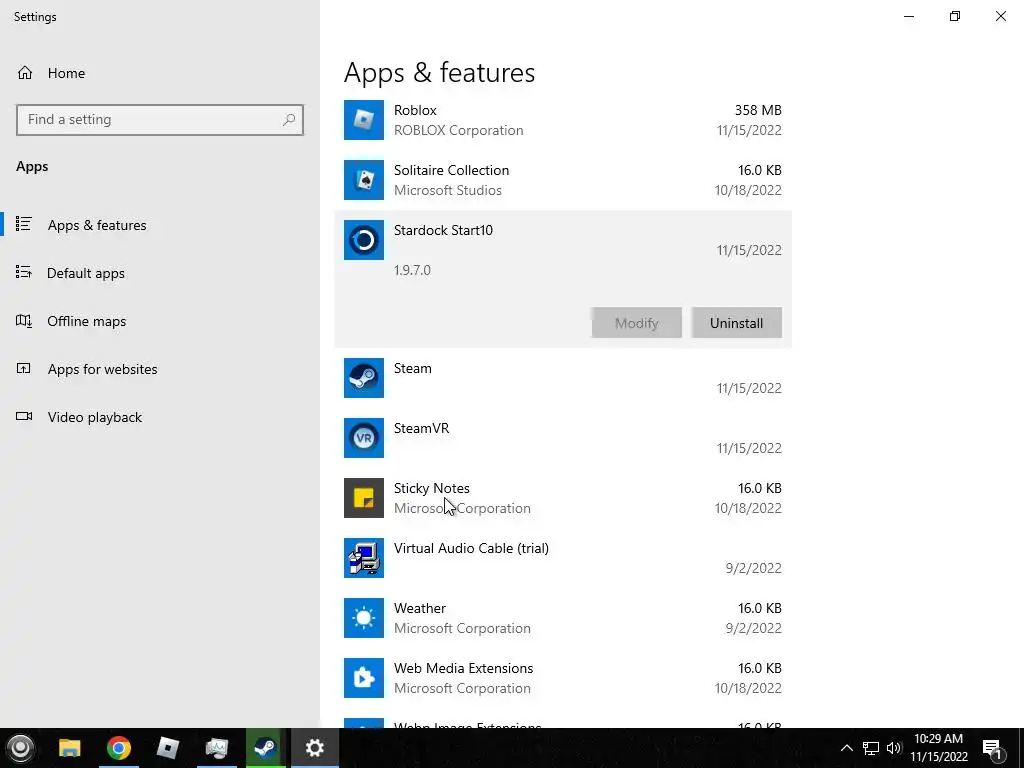Select the SteamVR entry name
The image size is (1024, 768).
click(421, 428)
